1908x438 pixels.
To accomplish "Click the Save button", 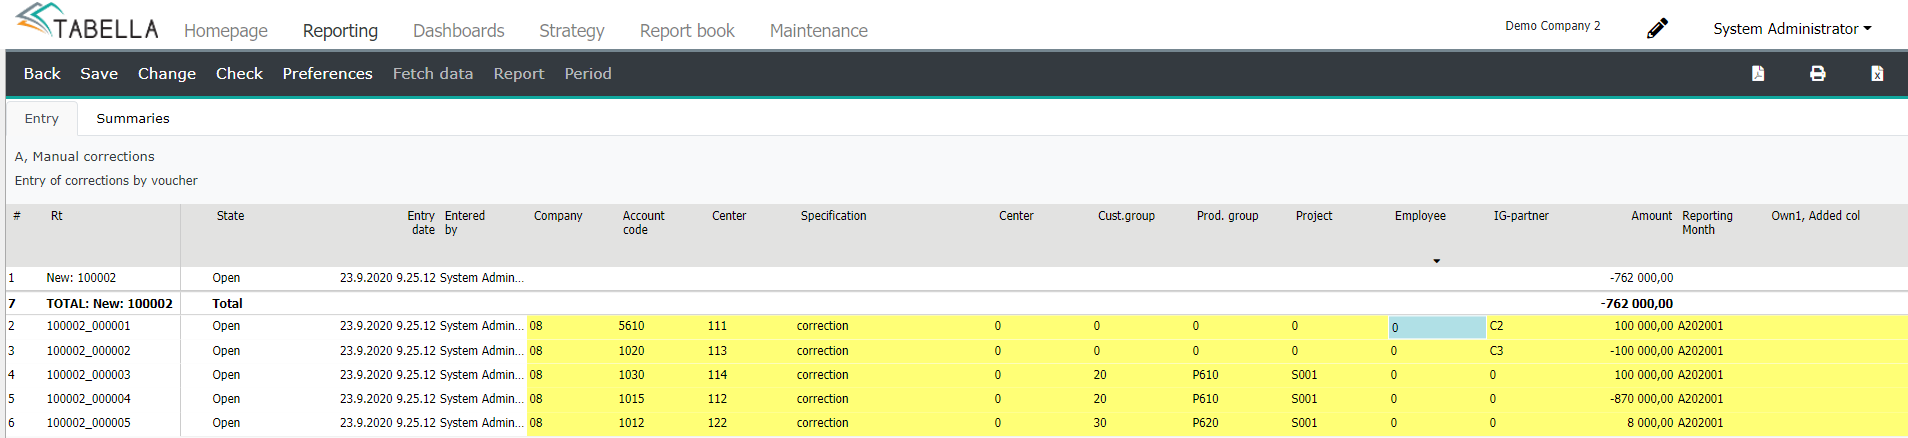I will (x=99, y=74).
